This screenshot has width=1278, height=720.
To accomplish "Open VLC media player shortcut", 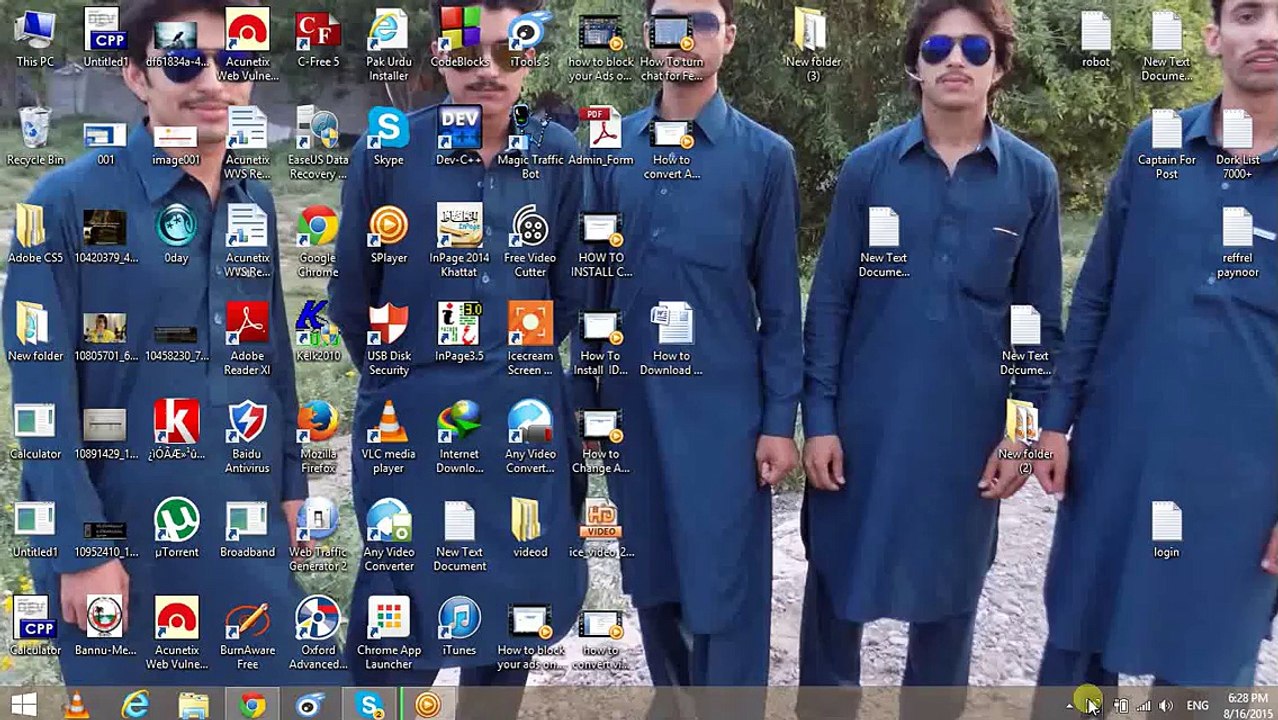I will tap(389, 439).
